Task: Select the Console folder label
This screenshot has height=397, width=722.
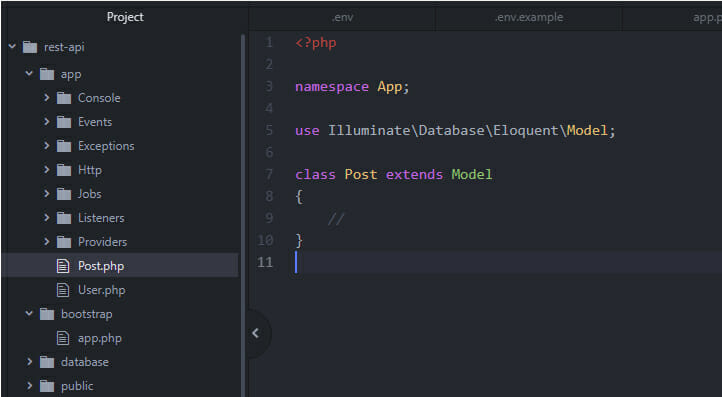Action: pyautogui.click(x=99, y=98)
